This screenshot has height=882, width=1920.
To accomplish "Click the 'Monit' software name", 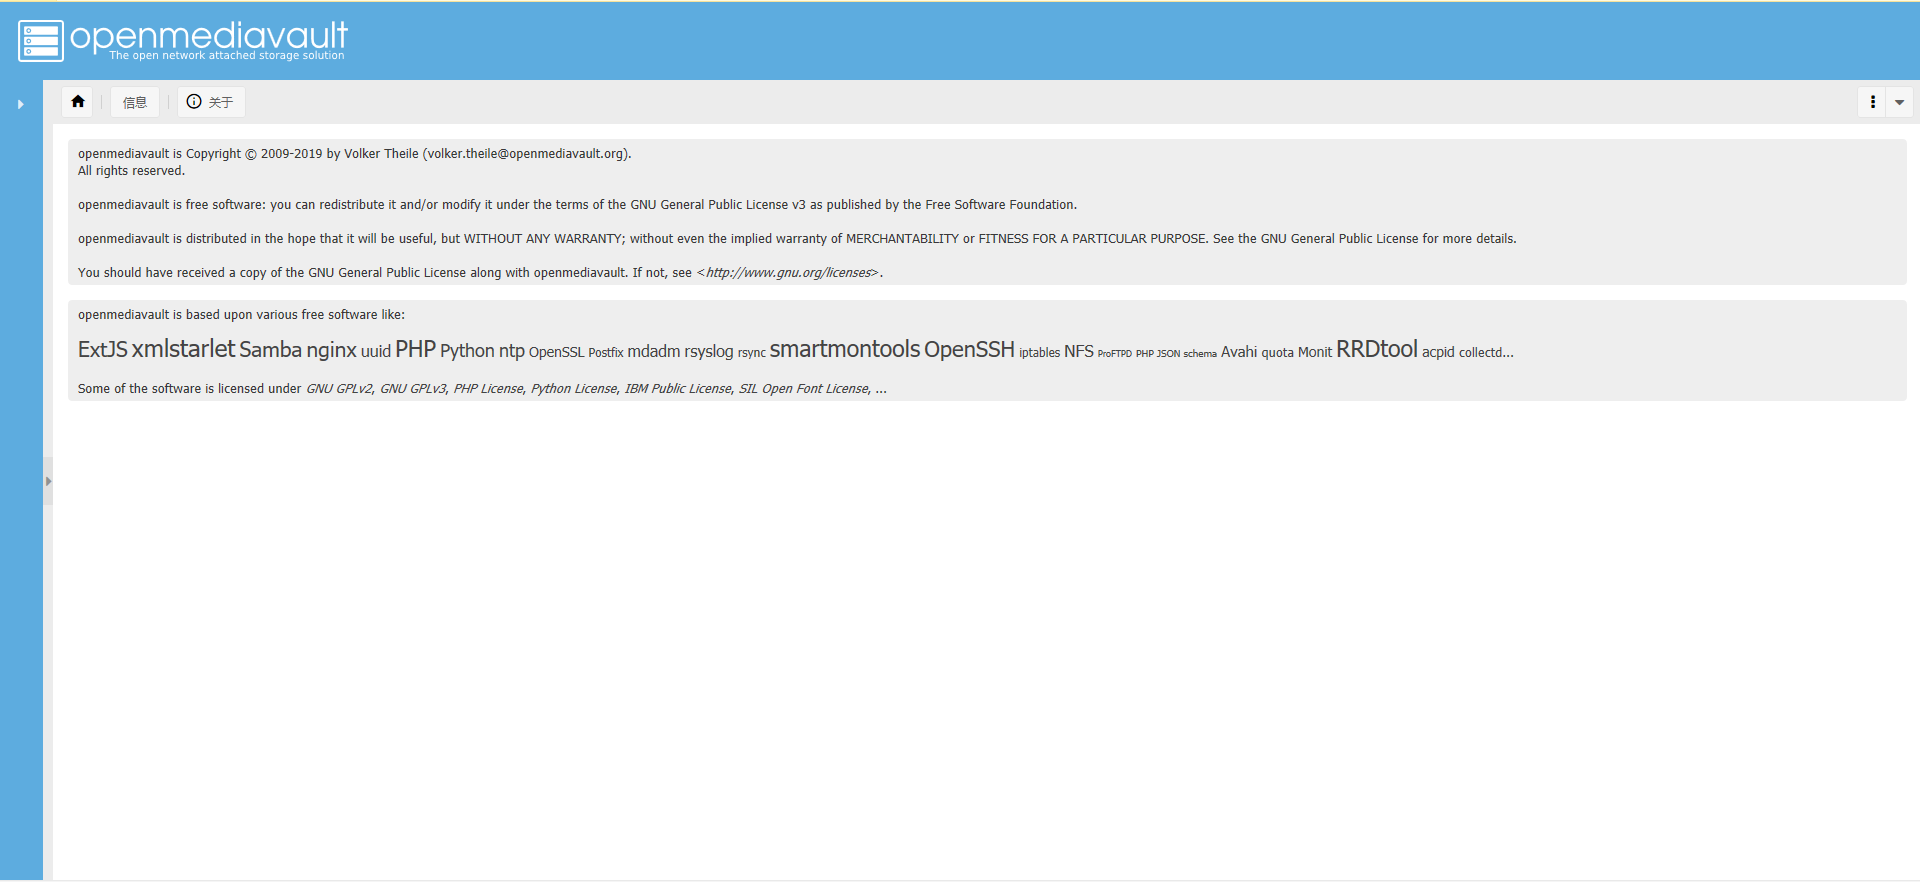I will [1314, 352].
